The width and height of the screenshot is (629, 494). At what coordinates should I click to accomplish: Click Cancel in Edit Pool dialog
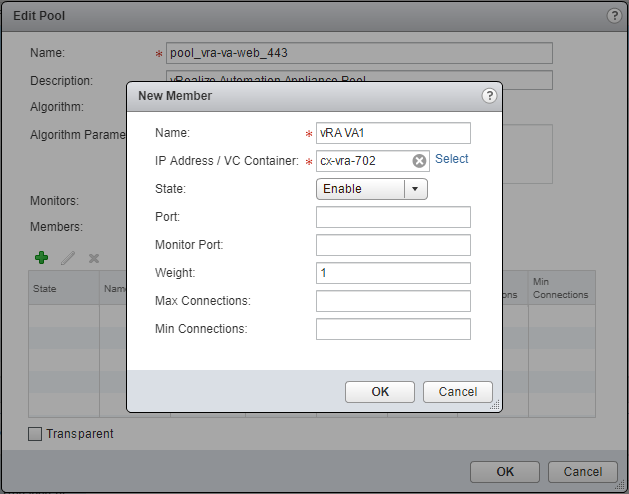(x=582, y=472)
